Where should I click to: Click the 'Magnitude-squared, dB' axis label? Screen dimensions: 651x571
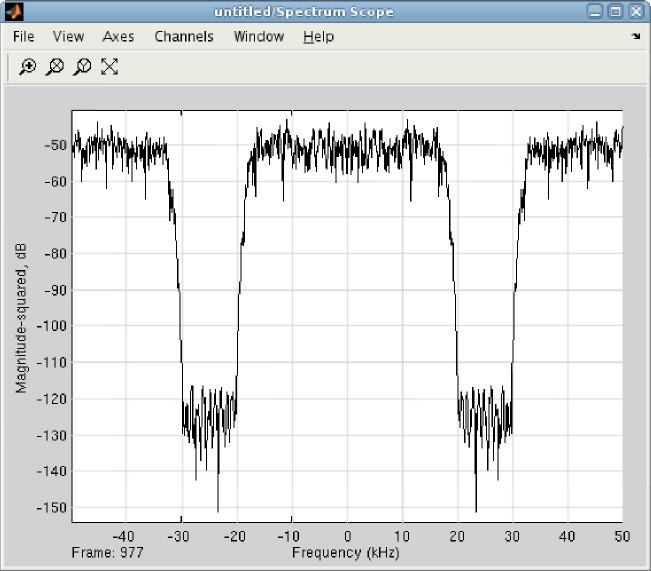point(21,318)
